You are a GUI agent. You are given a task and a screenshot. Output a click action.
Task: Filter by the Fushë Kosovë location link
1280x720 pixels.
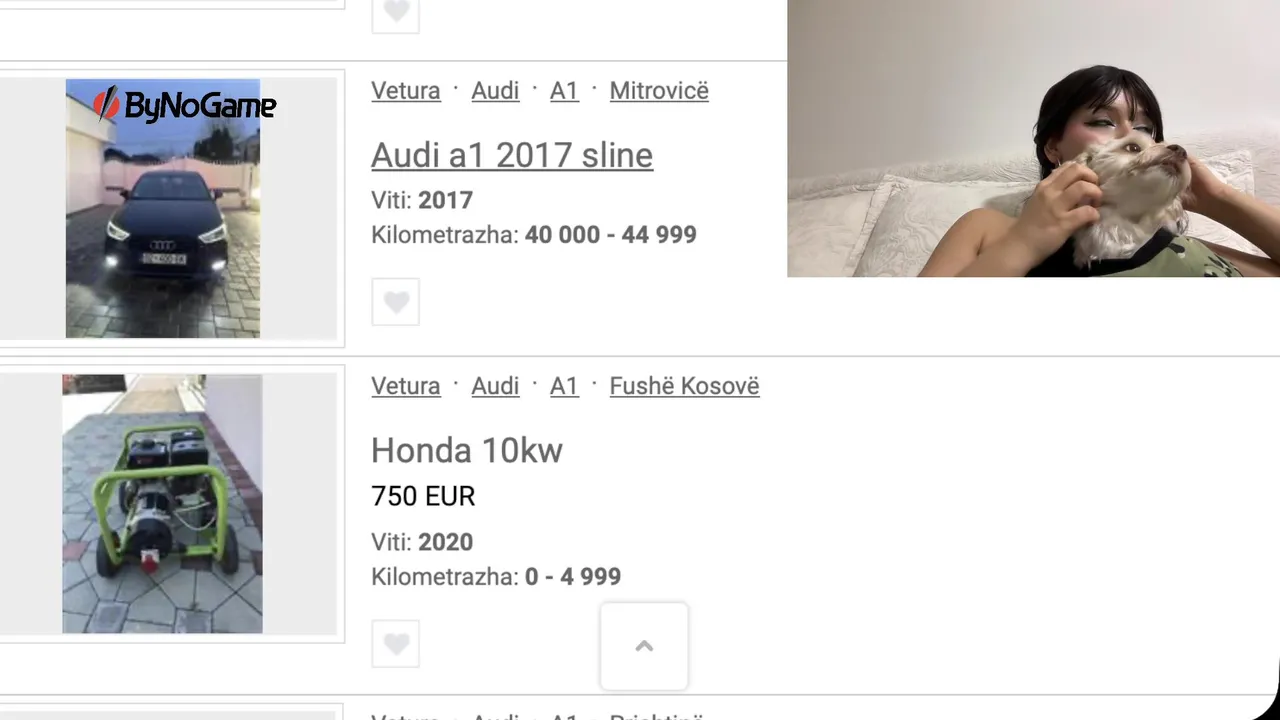[x=684, y=385]
